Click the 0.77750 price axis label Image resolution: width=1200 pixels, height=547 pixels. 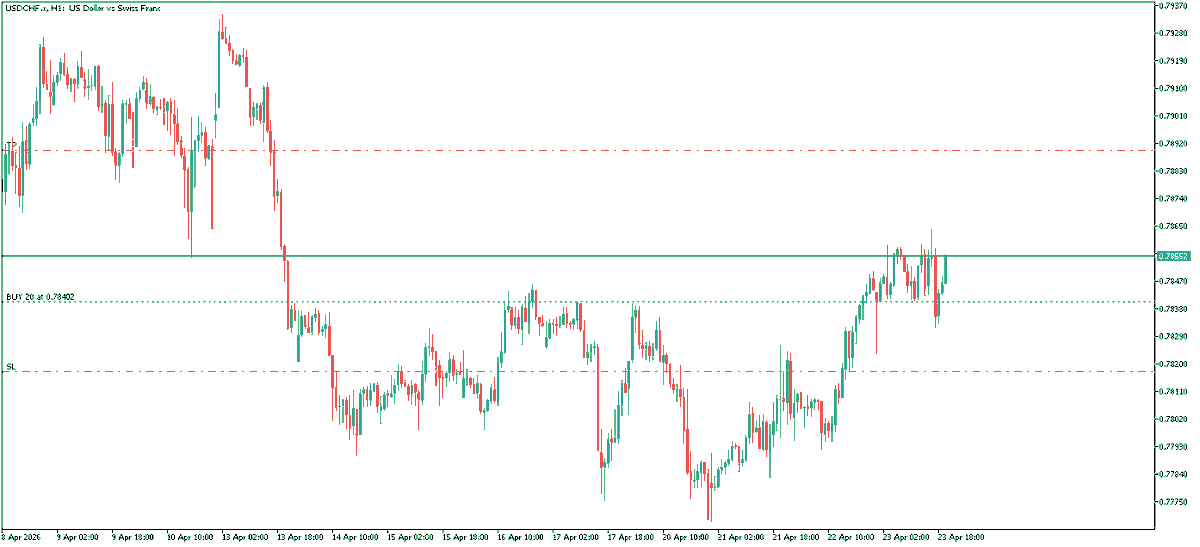pos(1173,502)
